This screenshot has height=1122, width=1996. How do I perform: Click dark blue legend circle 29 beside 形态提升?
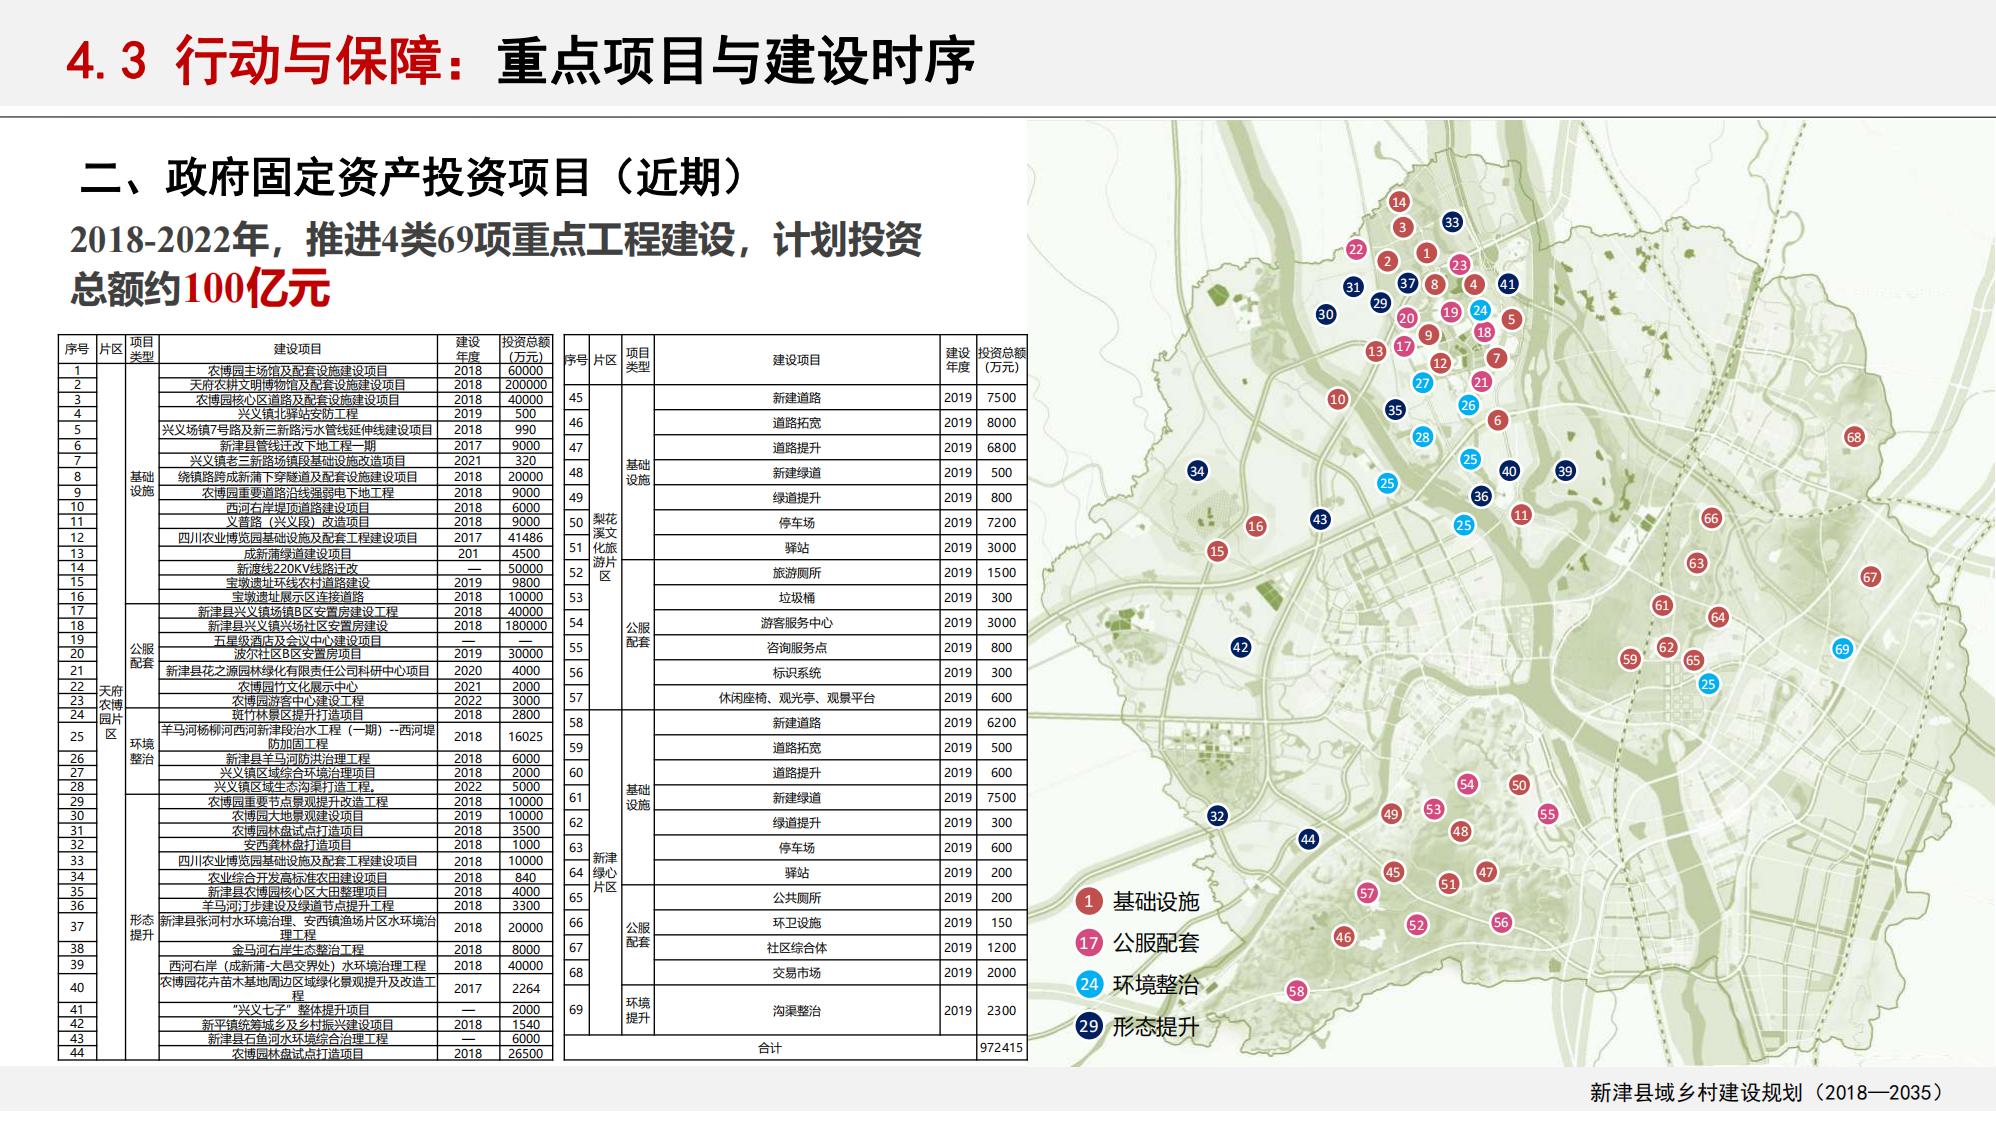(1088, 1025)
